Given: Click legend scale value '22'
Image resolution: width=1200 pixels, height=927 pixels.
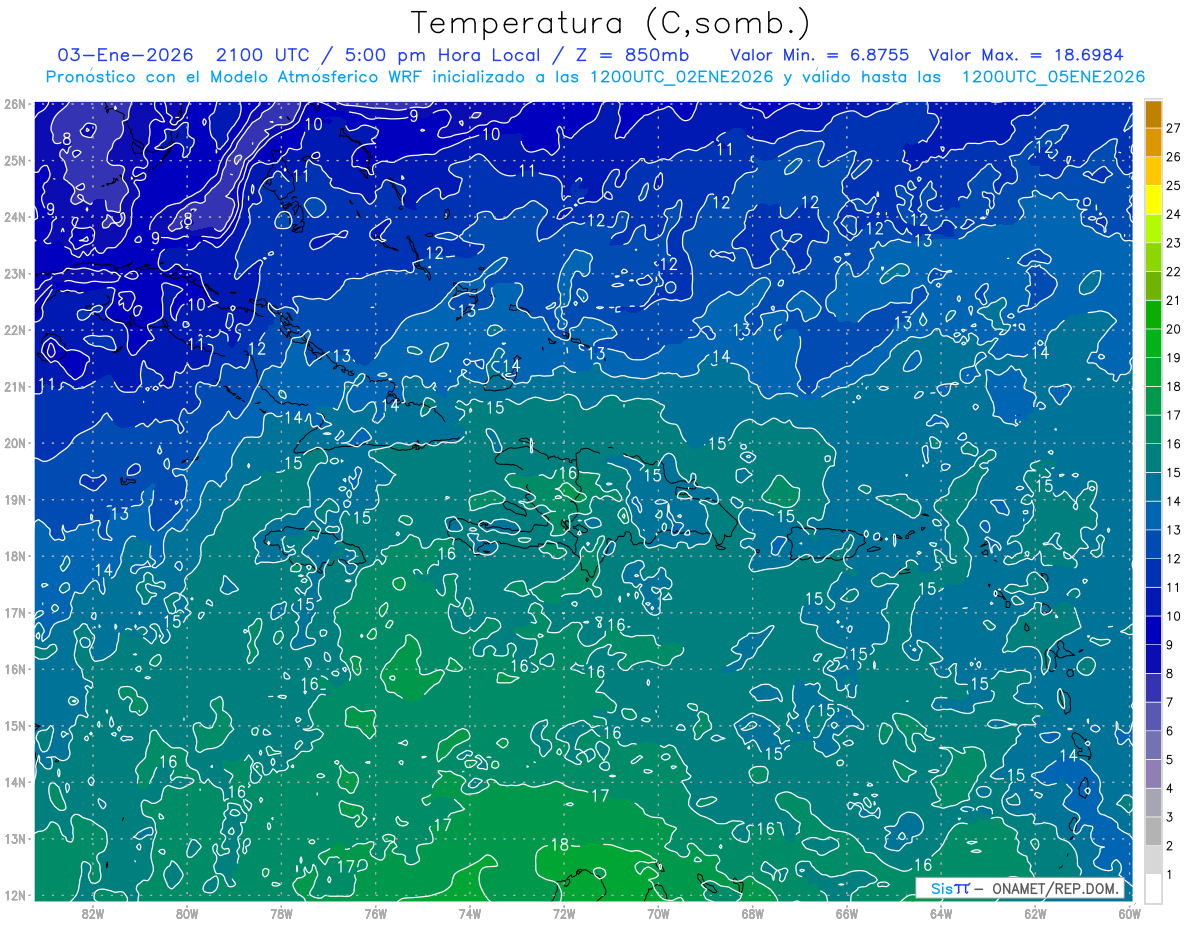Looking at the screenshot, I should pyautogui.click(x=1173, y=272).
